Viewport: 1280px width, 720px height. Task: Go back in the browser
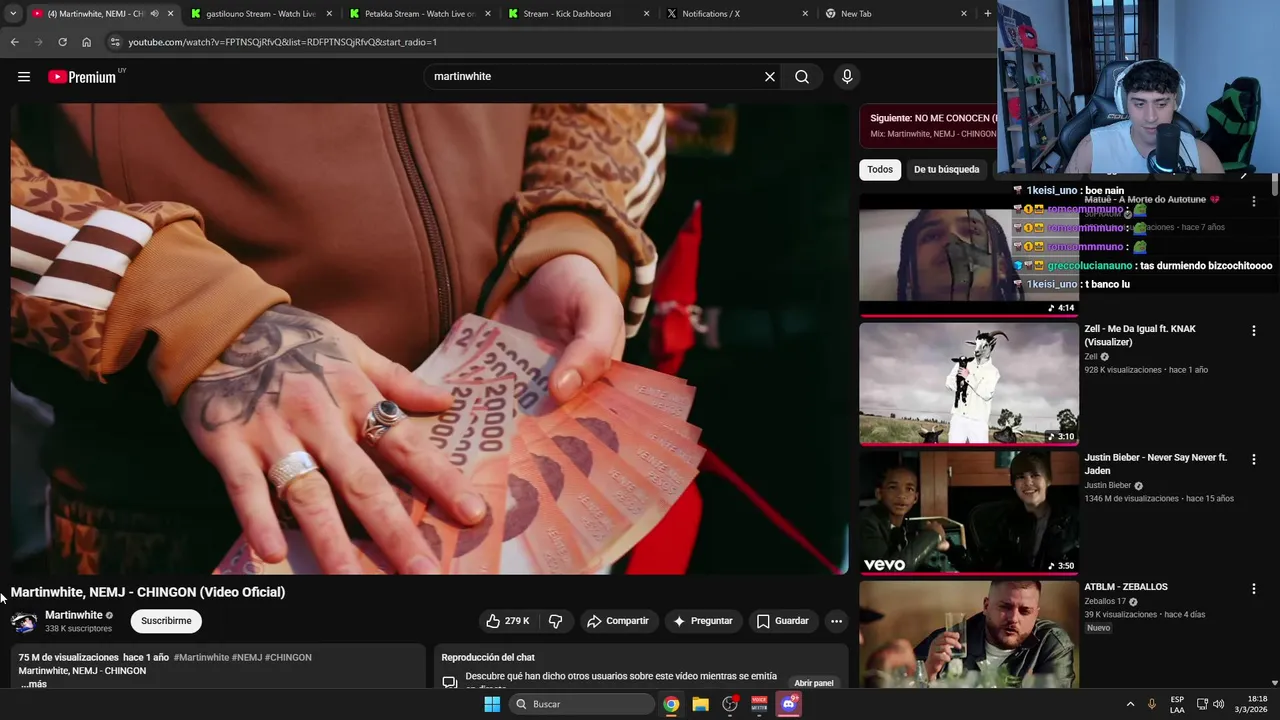pyautogui.click(x=14, y=42)
